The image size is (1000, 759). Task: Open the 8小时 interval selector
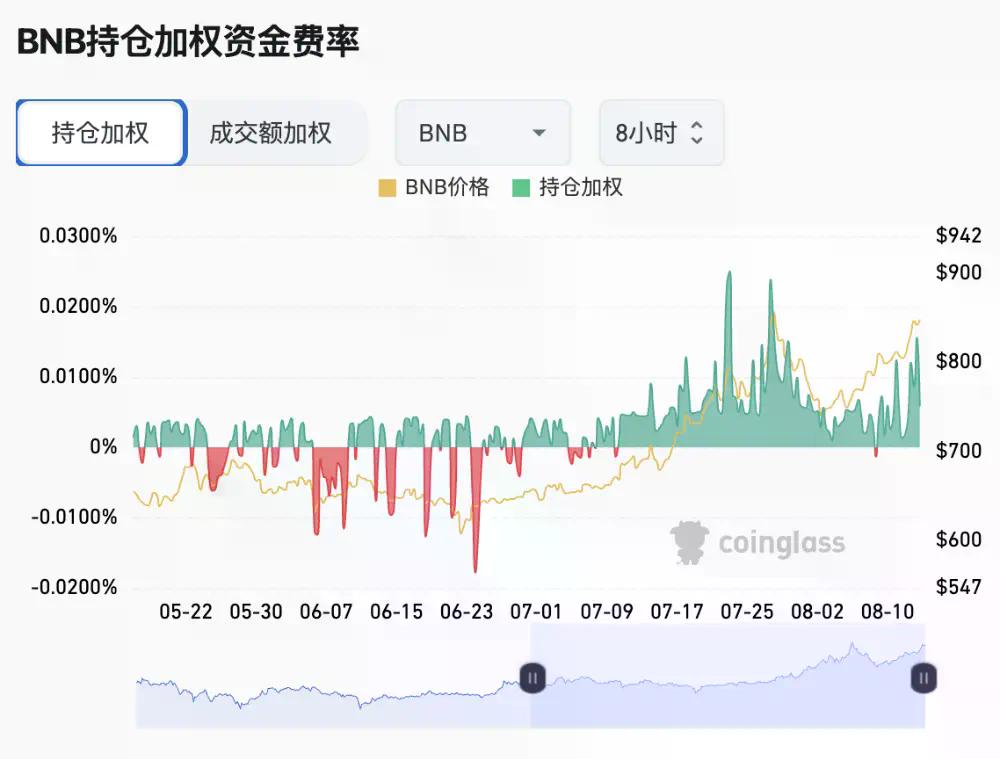[x=660, y=133]
